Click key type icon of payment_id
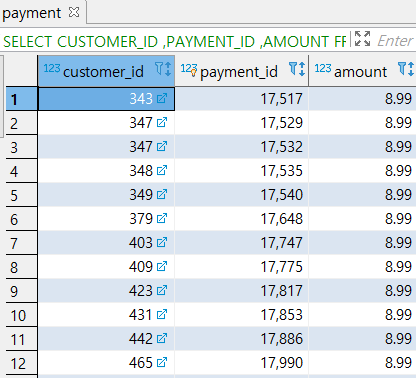The image size is (416, 378). [189, 70]
